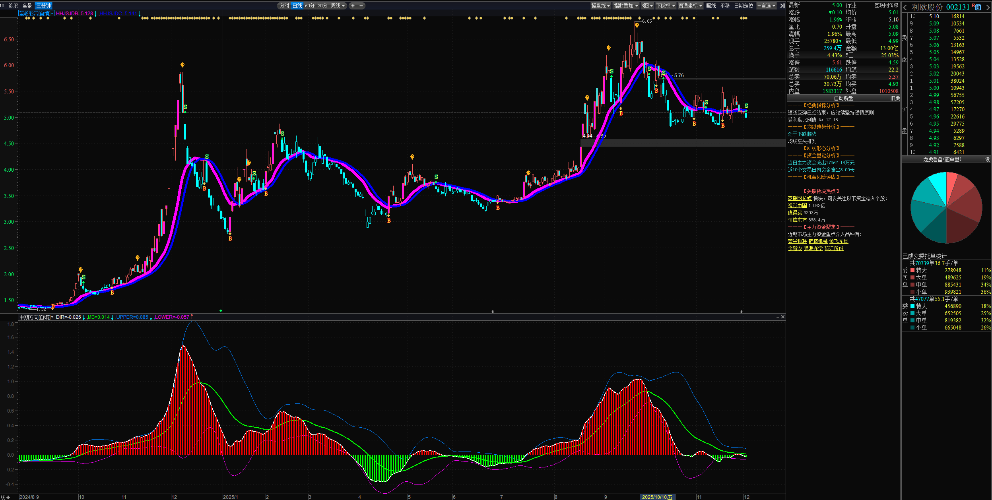Screen dimensions: 992x500
Task: Select the highlighted daily period button
Action: click(x=298, y=5)
